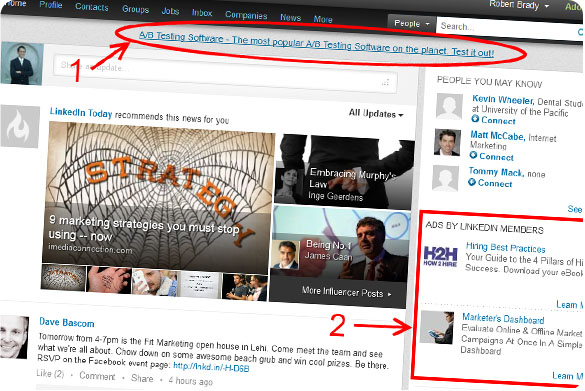
Task: Open the Inbox navigation item
Action: pos(202,13)
